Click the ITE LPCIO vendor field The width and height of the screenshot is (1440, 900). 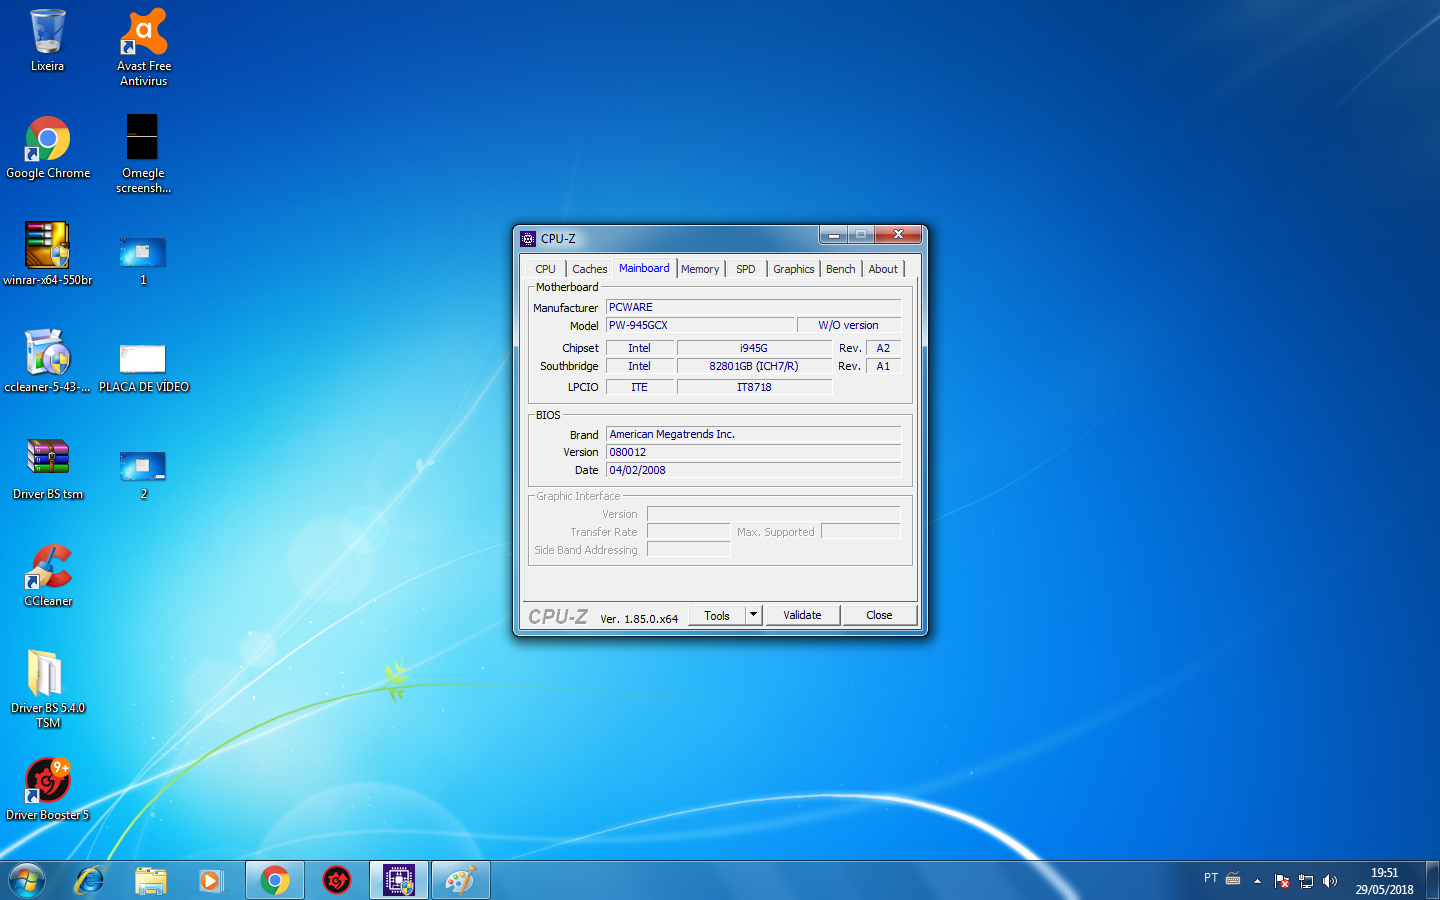[x=639, y=387]
